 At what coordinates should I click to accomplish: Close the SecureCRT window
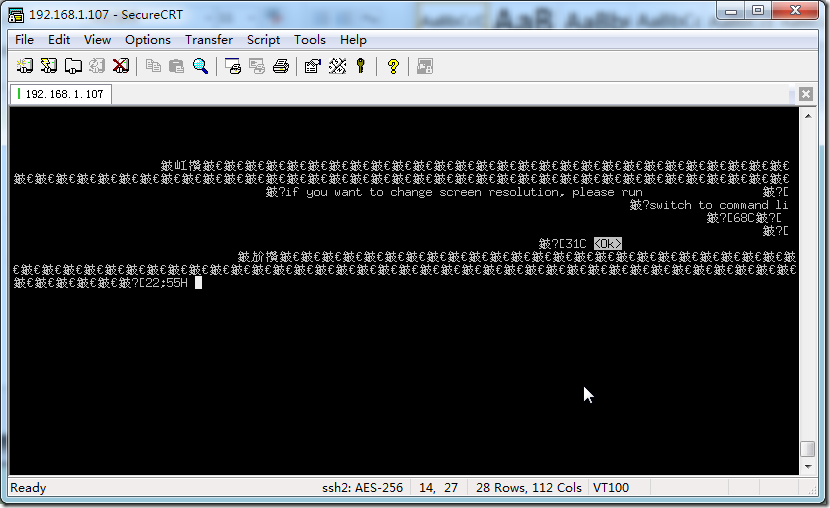[x=795, y=11]
